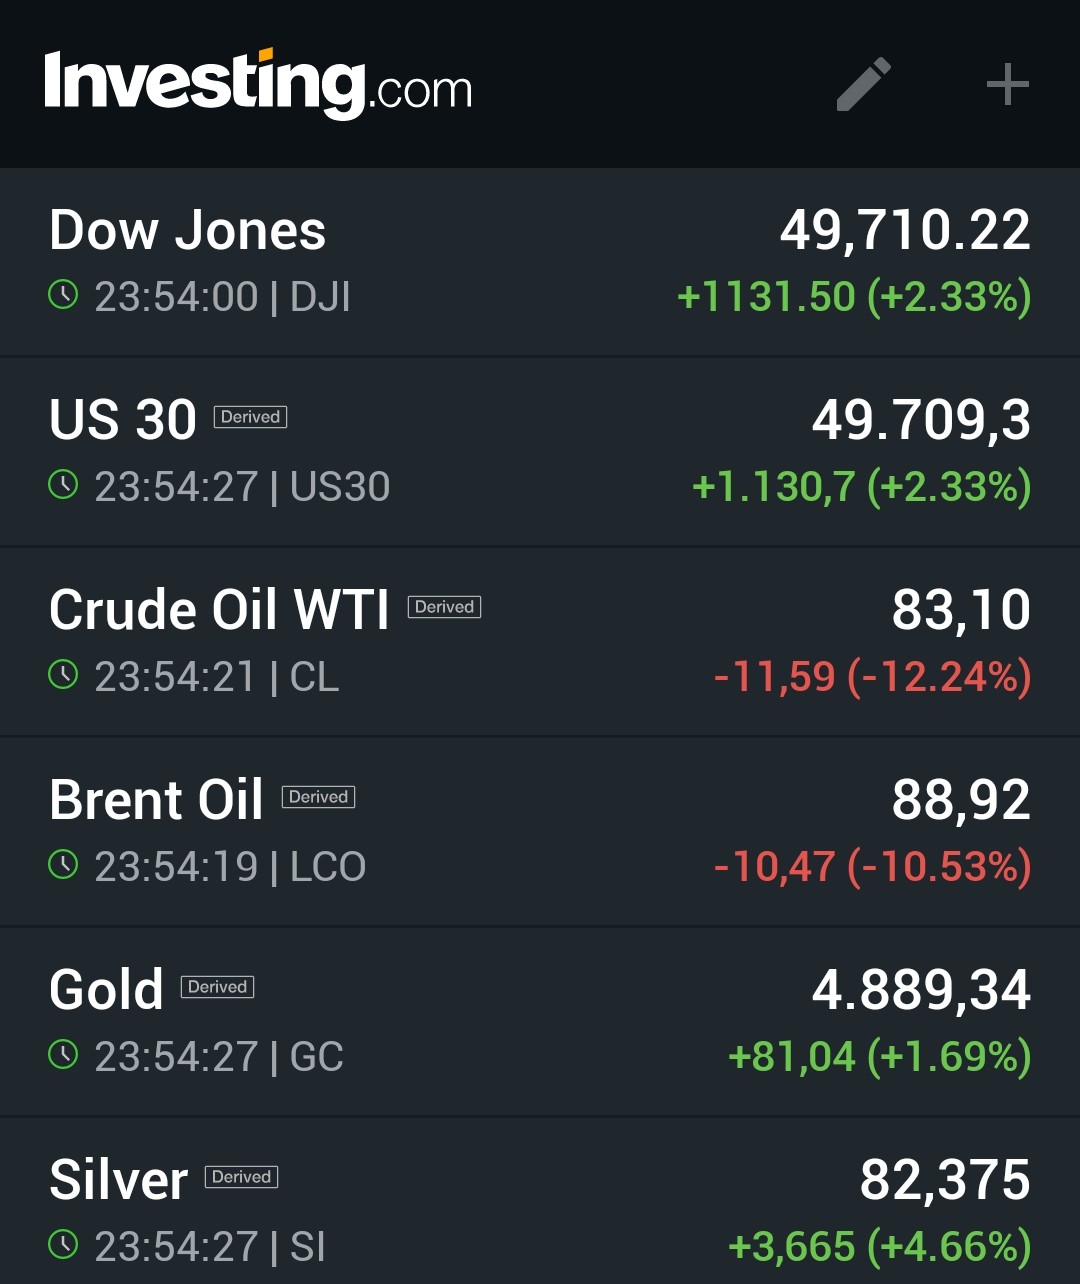The width and height of the screenshot is (1080, 1284).
Task: Tap the pencil edit watchlist icon
Action: click(x=863, y=84)
